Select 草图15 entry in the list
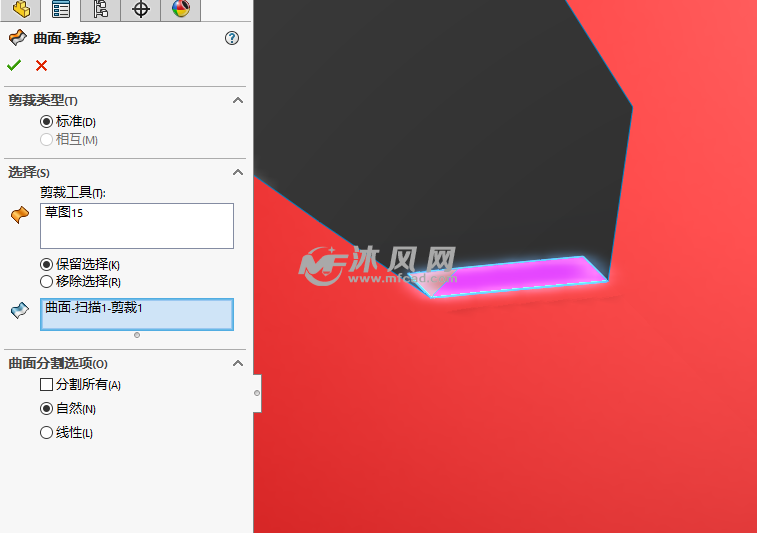 (64, 212)
